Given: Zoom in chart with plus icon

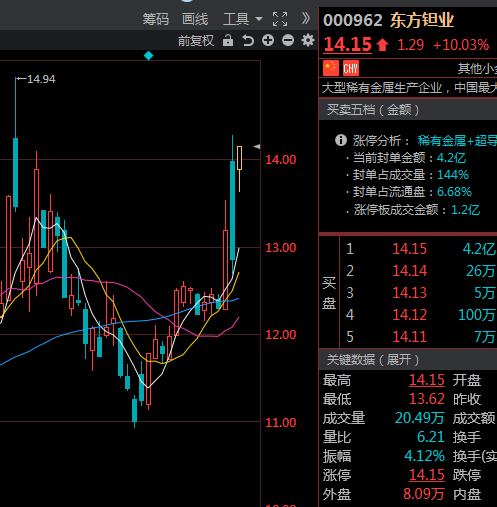Looking at the screenshot, I should tap(268, 40).
